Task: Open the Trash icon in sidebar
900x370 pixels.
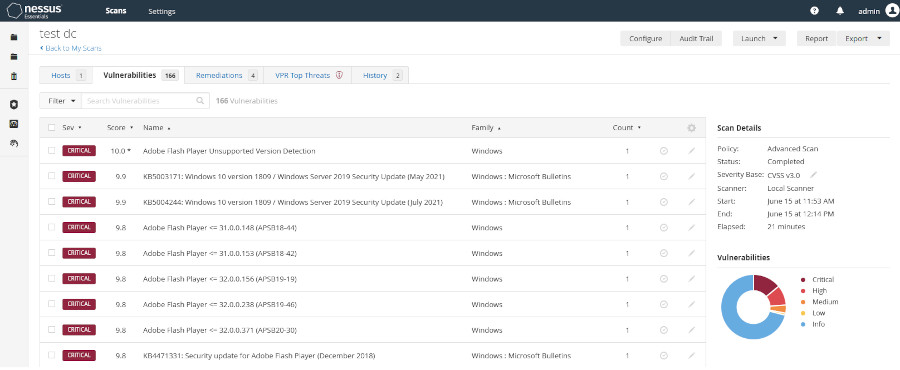Action: [14, 76]
